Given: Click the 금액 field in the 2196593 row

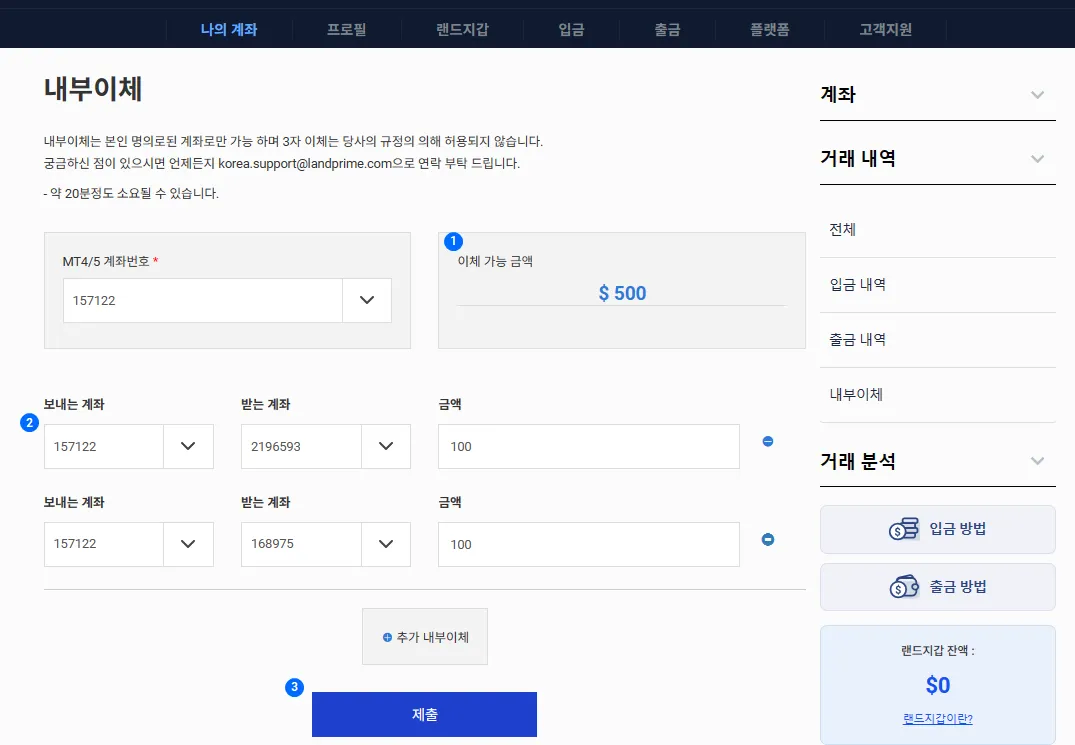Looking at the screenshot, I should [589, 446].
